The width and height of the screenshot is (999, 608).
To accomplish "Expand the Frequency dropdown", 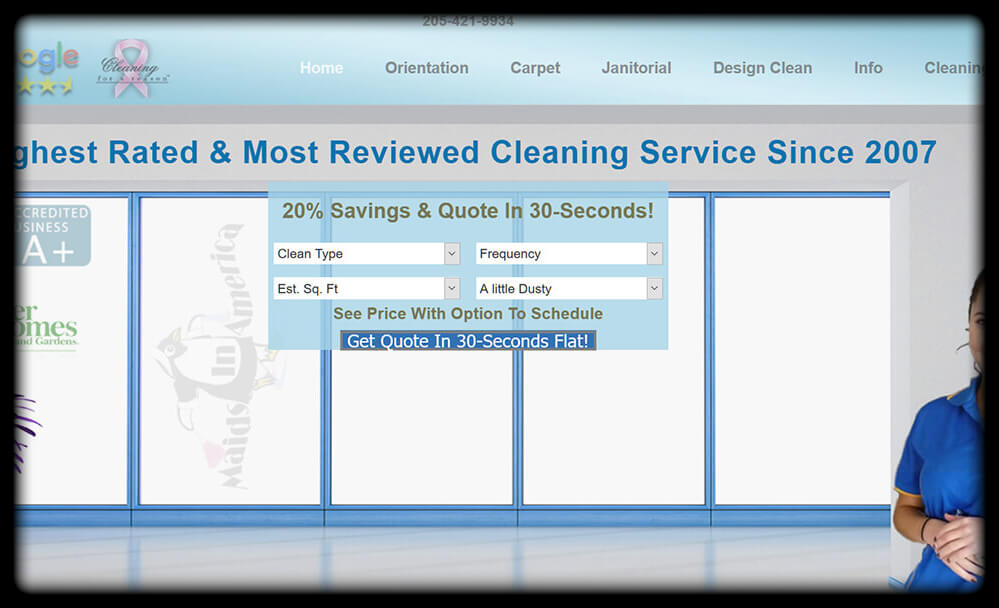I will coord(568,254).
